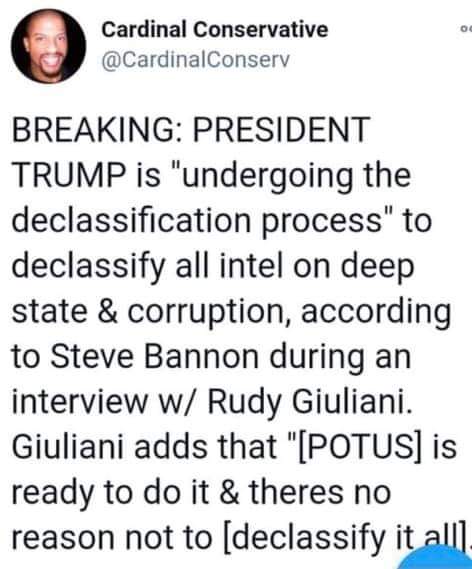The width and height of the screenshot is (472, 569).
Task: Click the name Rudy Giuliani in tweet
Action: point(310,404)
